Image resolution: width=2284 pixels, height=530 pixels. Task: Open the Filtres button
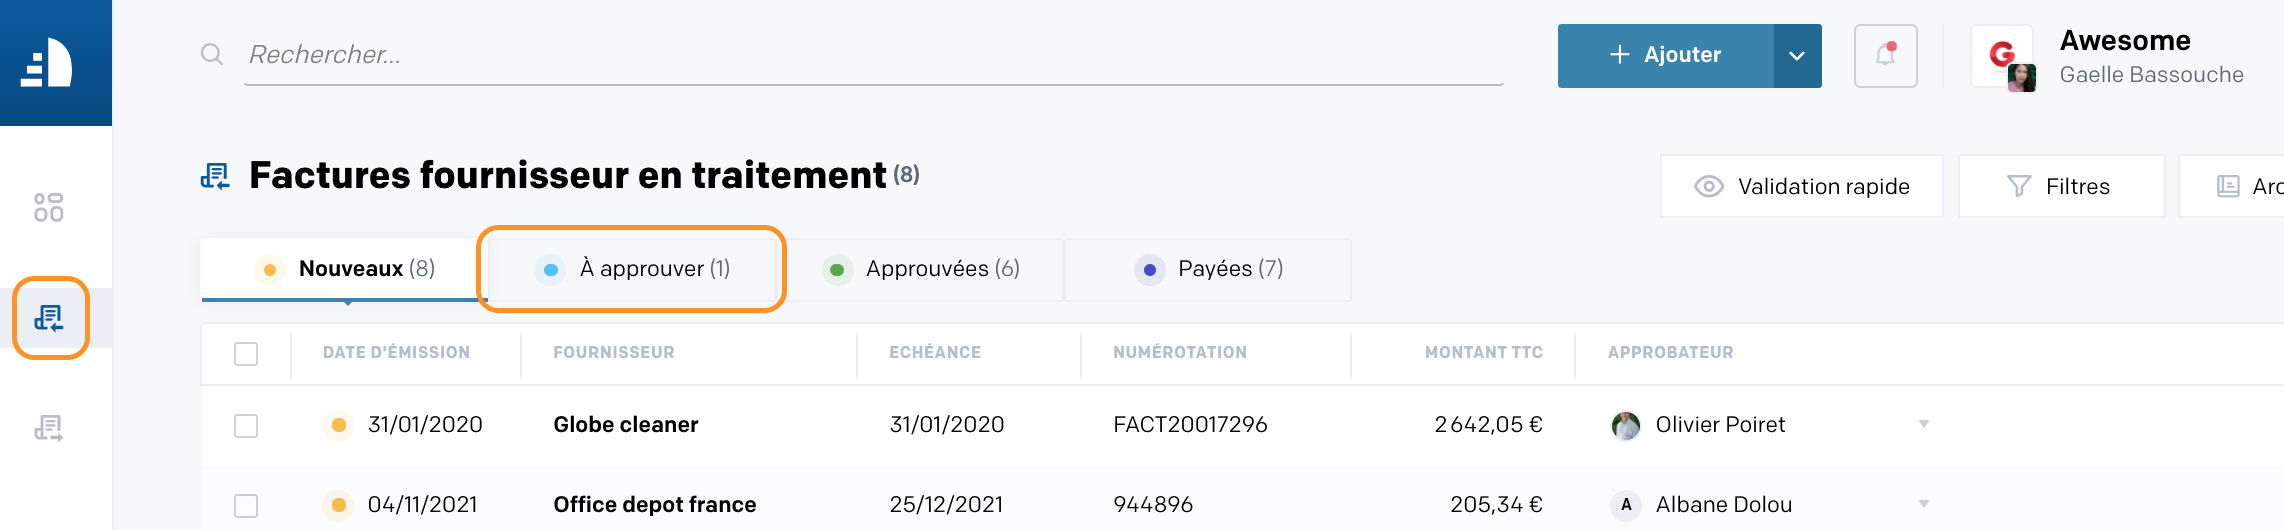point(2061,186)
